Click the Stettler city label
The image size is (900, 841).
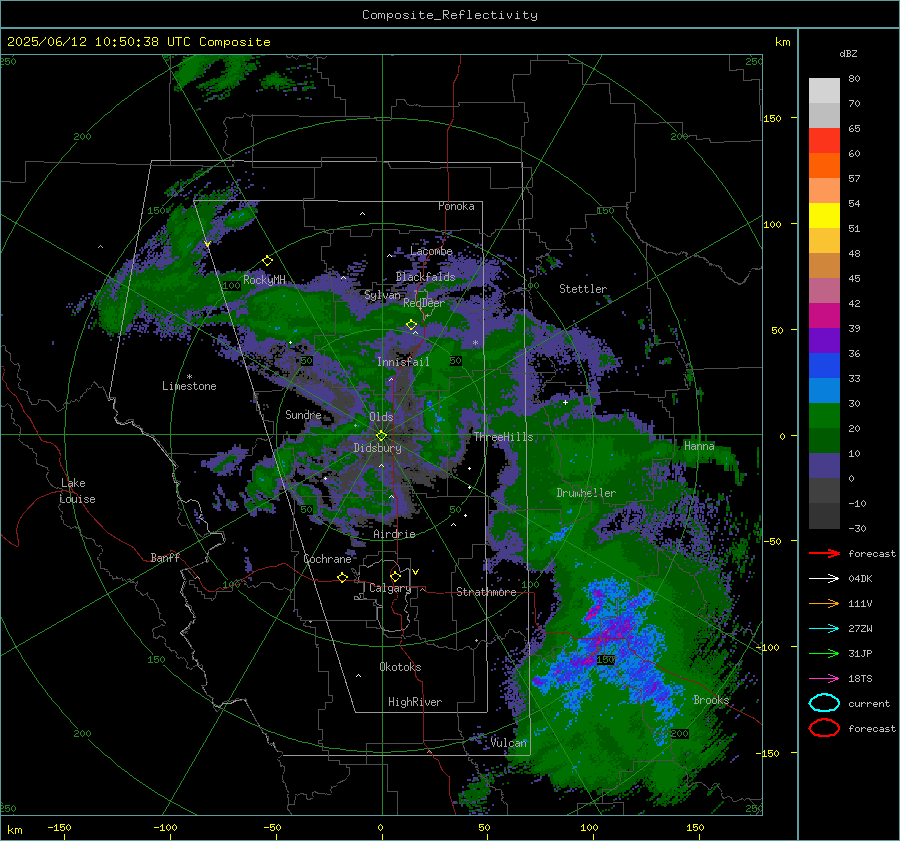click(583, 289)
